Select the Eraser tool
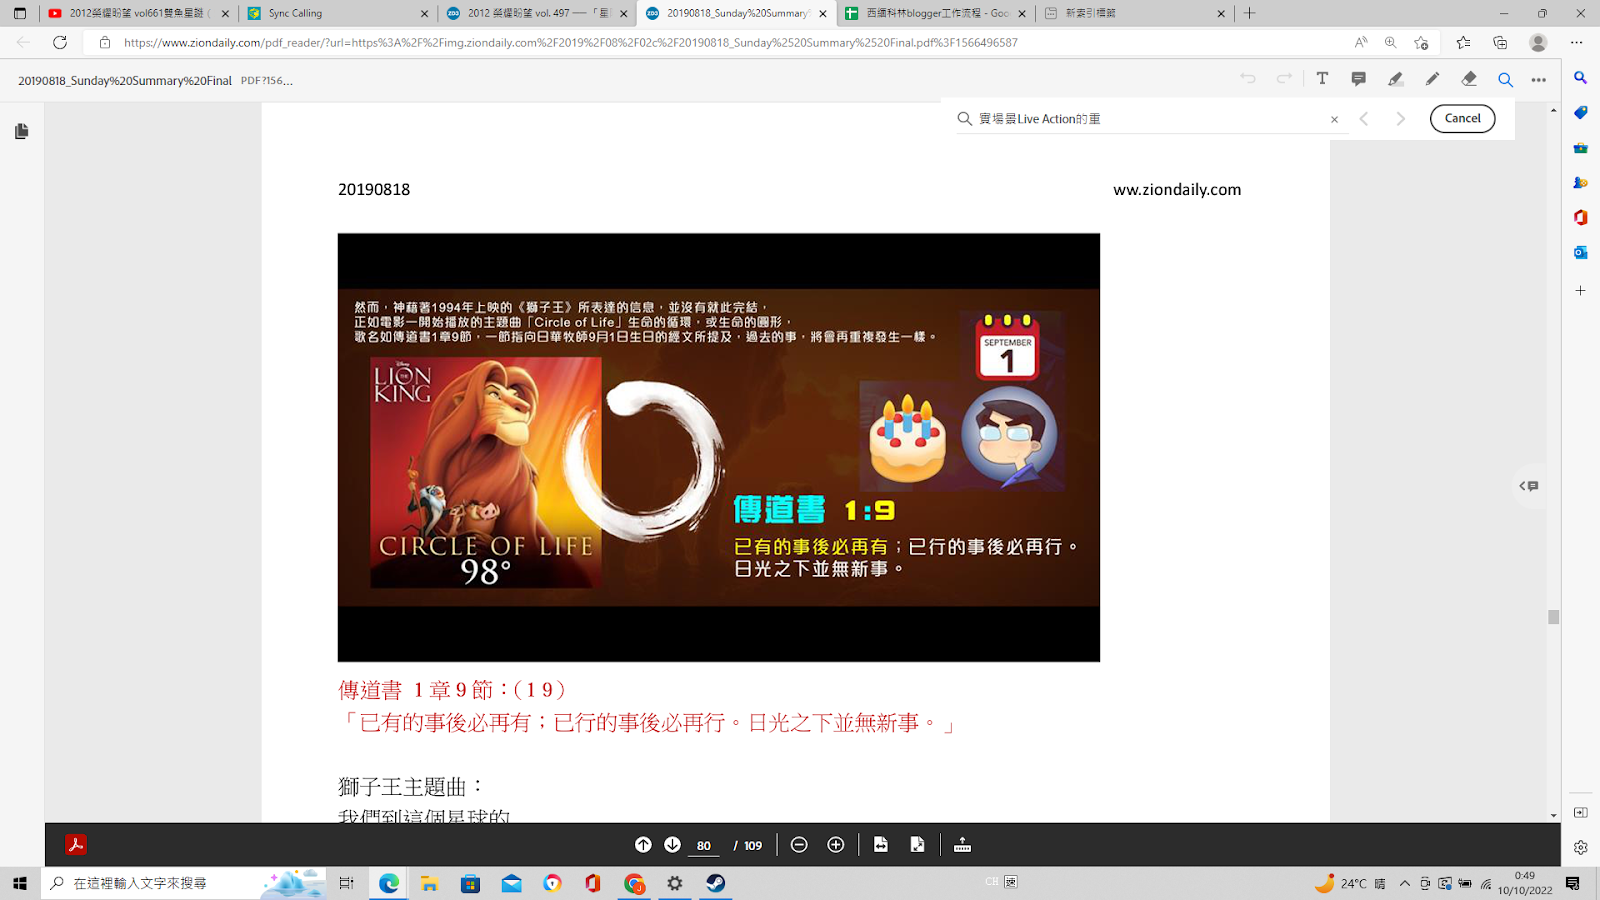Screen dimensions: 1600x900 click(x=1469, y=79)
